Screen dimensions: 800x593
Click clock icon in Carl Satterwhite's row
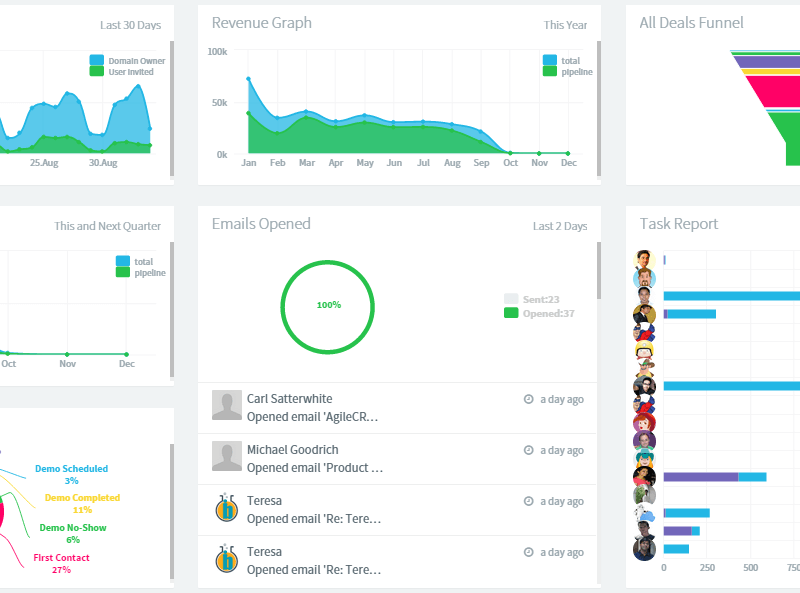click(x=529, y=399)
